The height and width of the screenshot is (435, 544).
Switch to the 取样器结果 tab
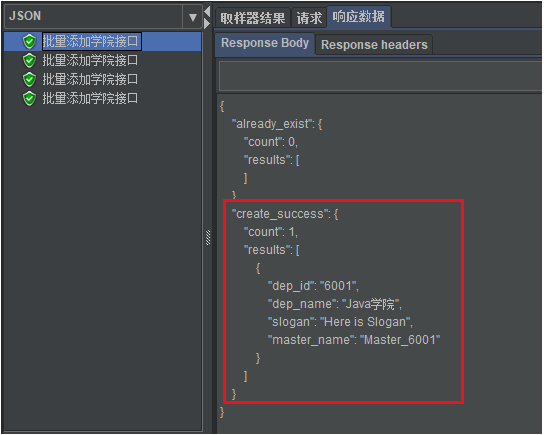(x=253, y=18)
